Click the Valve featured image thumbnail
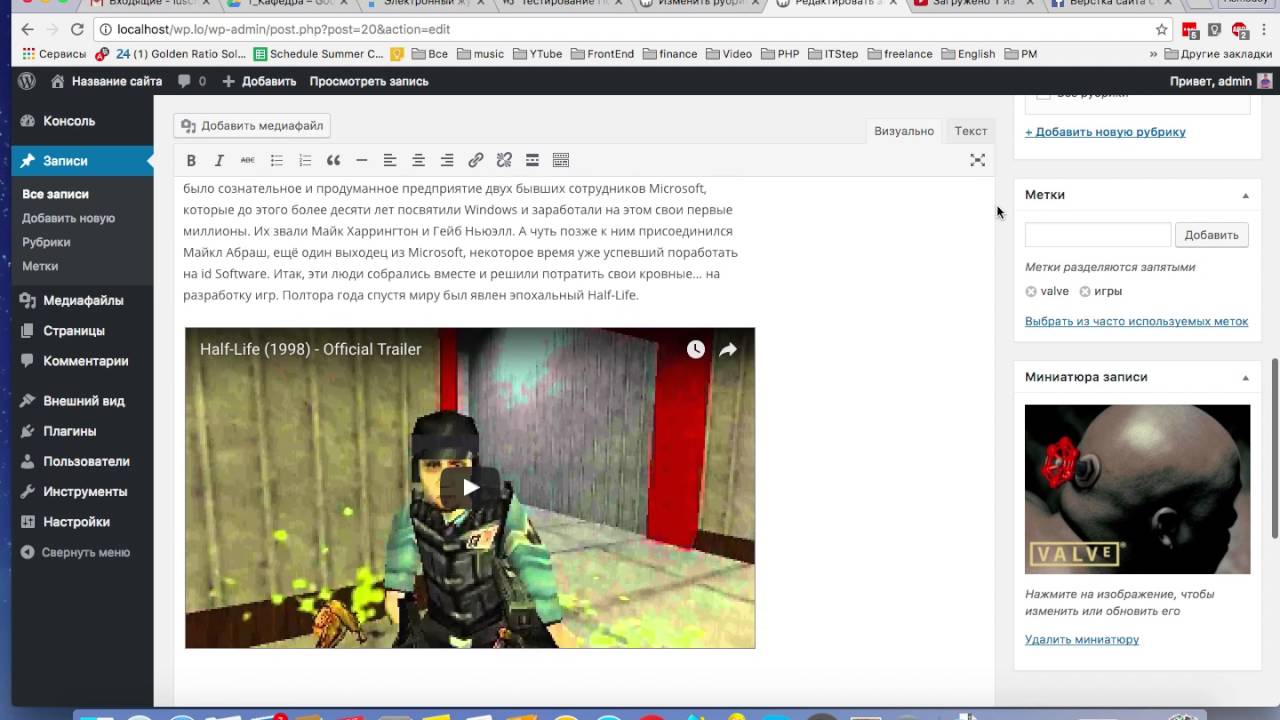Screen dimensions: 1280x720 point(1137,489)
